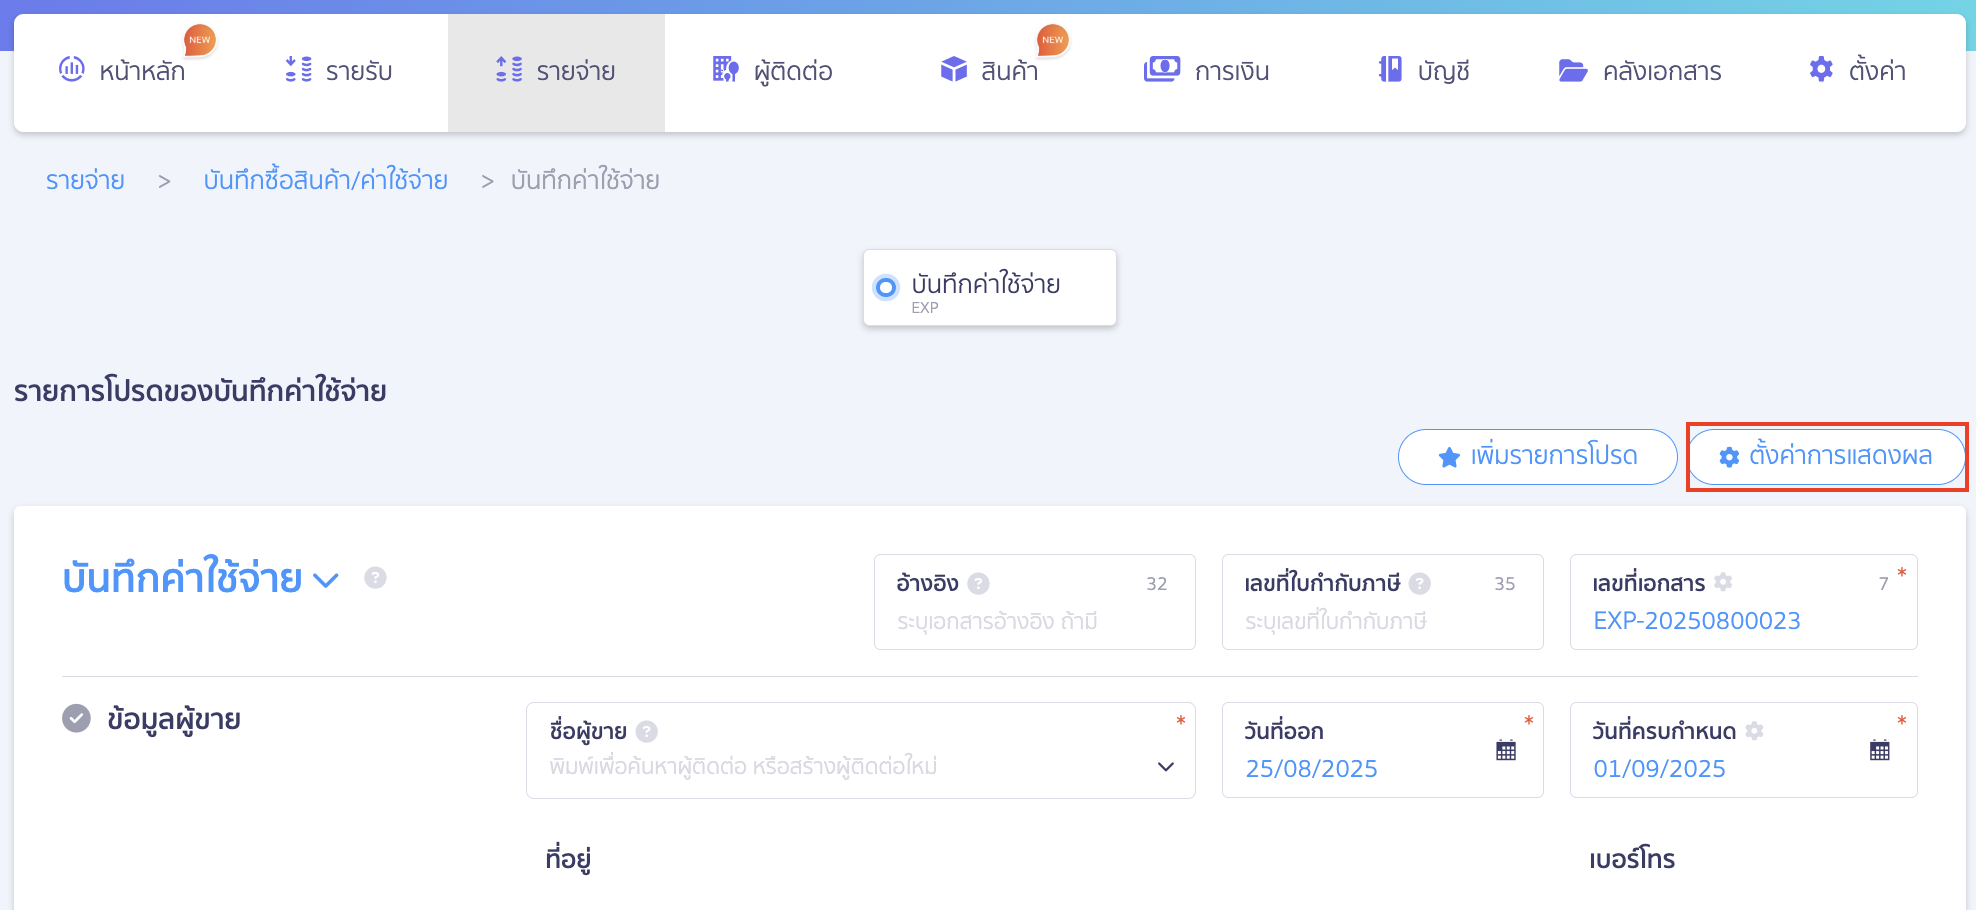Open the หน้าหลัก home tab
This screenshot has height=910, width=1976.
tap(122, 71)
